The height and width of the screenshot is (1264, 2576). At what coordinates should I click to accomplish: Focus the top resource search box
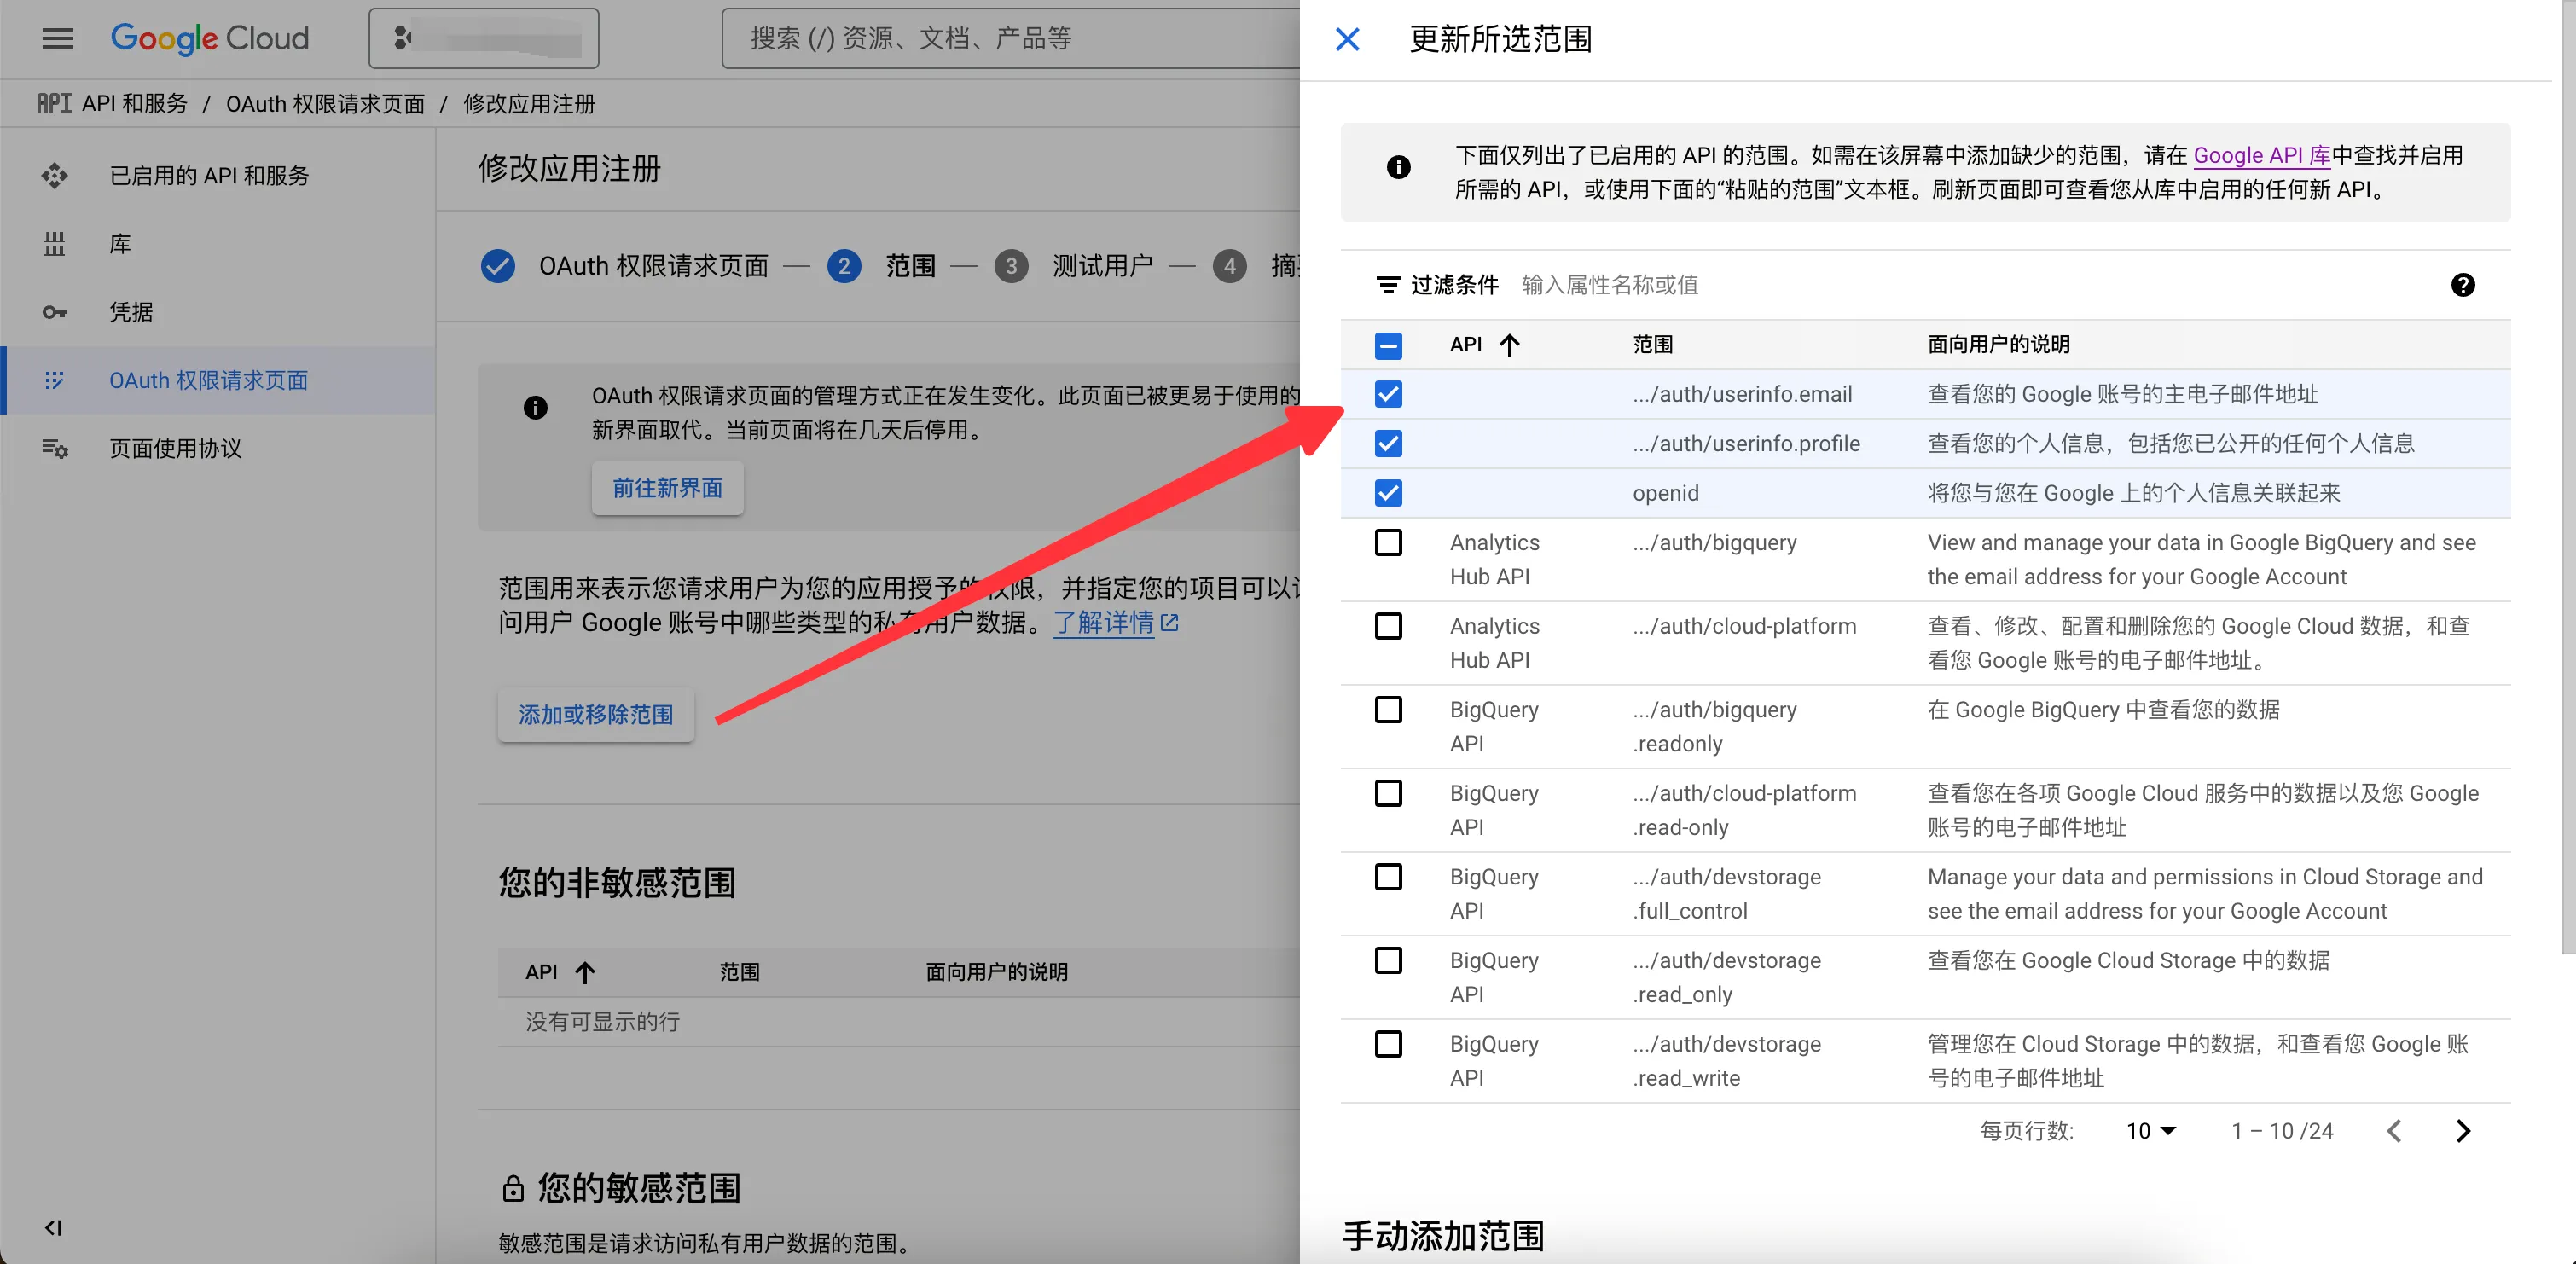[x=1010, y=38]
